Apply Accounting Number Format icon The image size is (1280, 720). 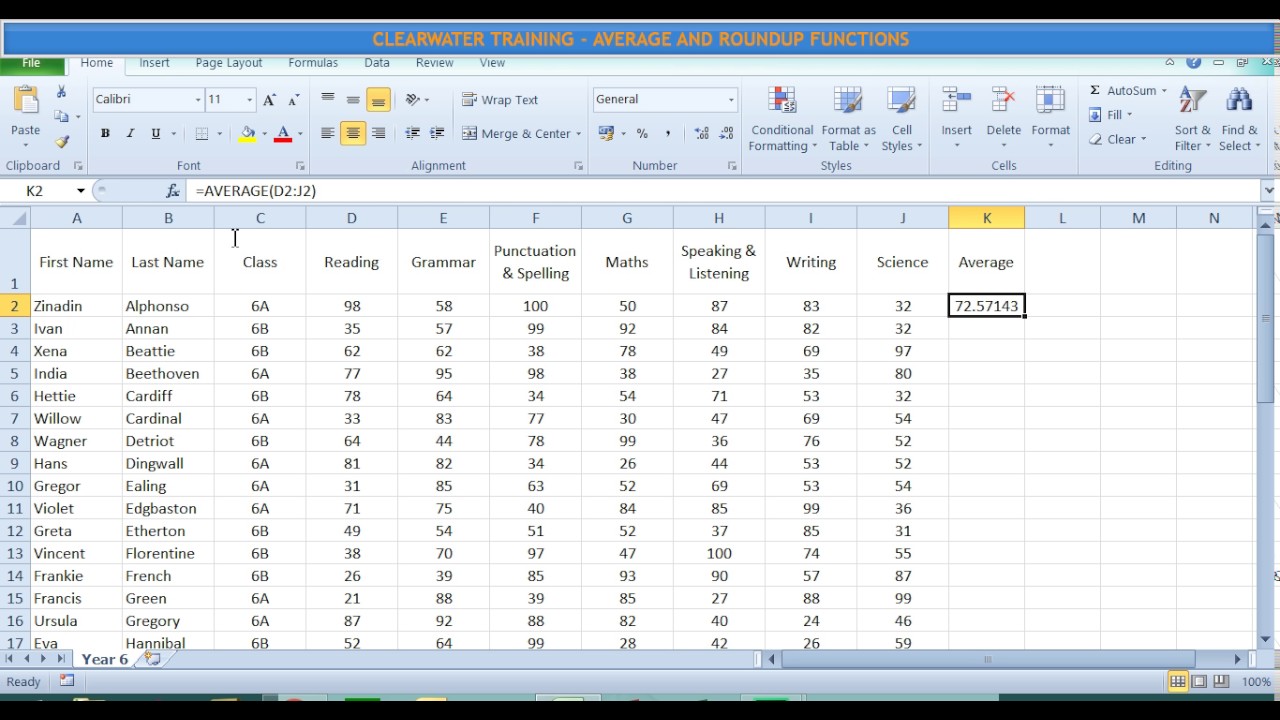pos(606,133)
